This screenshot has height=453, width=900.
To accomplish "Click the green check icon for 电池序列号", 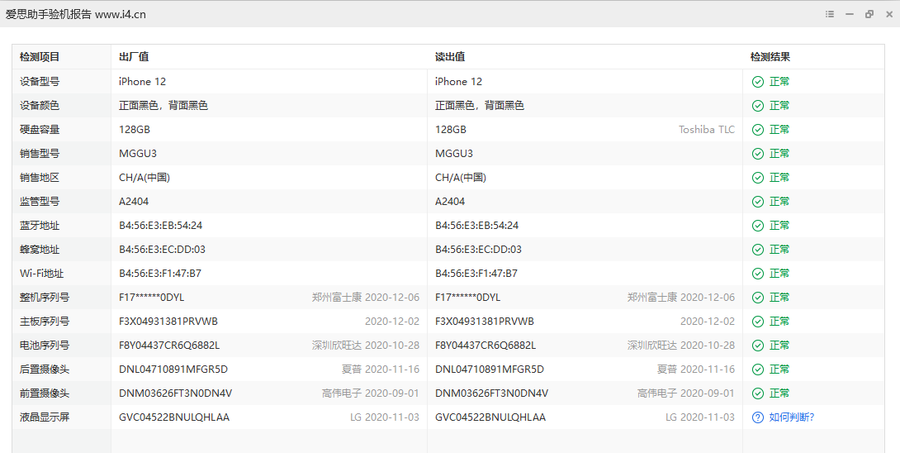I will tap(758, 345).
